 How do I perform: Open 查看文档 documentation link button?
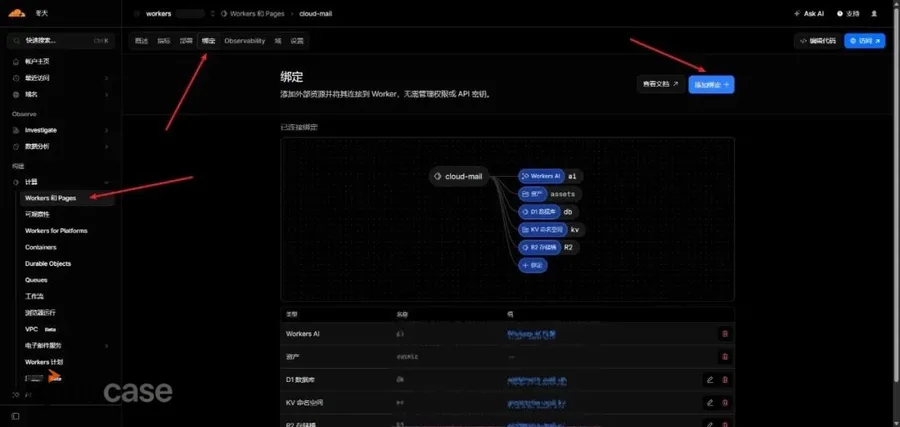(661, 84)
